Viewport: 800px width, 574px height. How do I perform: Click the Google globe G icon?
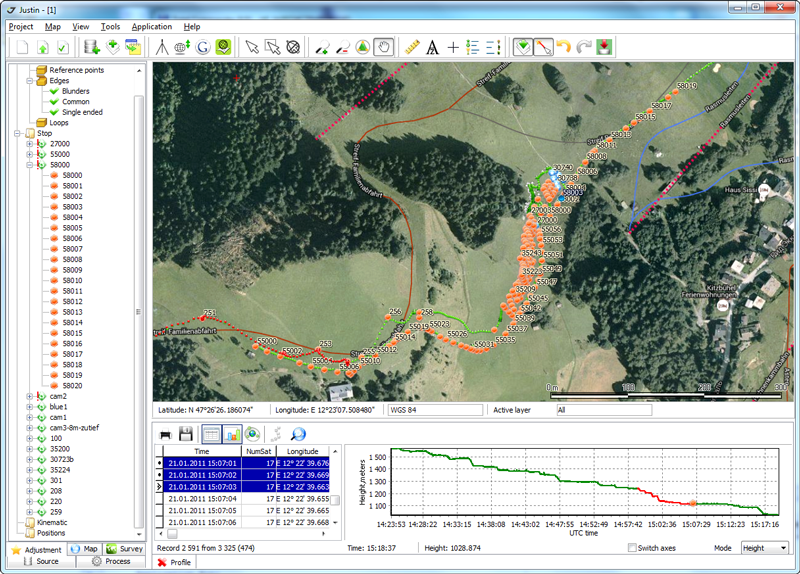pyautogui.click(x=203, y=47)
